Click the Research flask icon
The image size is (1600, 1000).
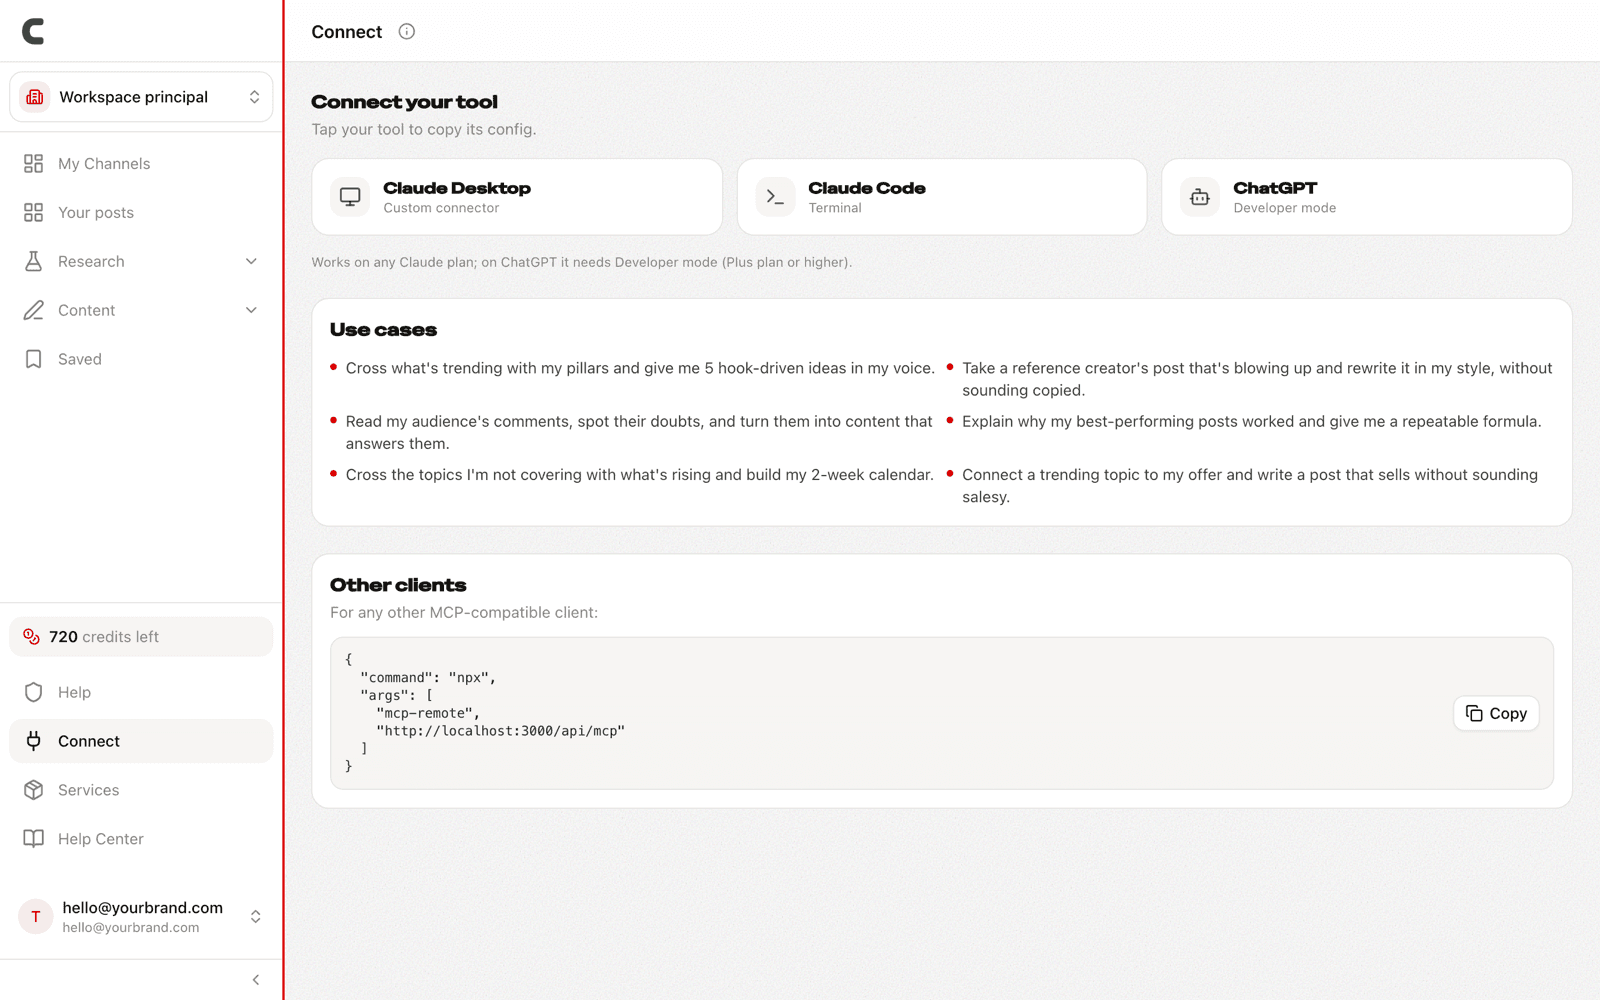34,261
